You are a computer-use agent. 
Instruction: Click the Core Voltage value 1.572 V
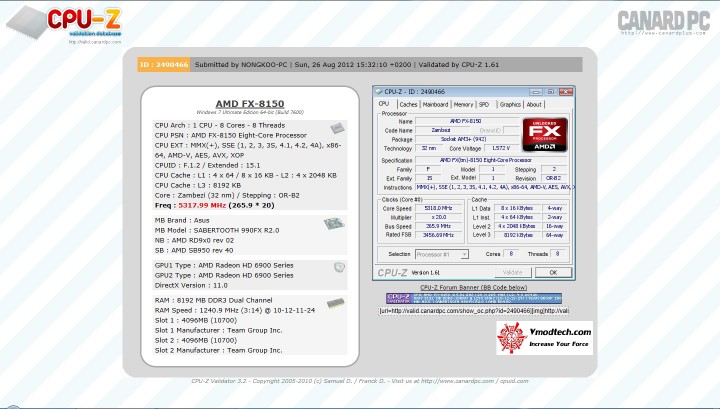point(501,148)
